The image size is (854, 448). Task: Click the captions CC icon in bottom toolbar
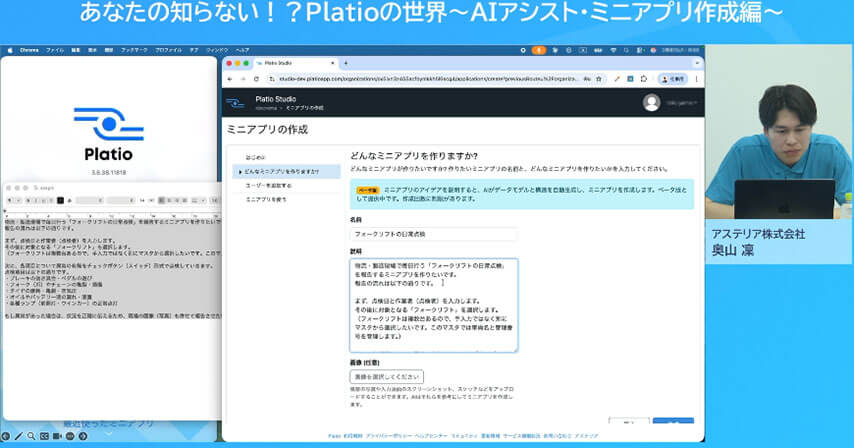(44, 437)
